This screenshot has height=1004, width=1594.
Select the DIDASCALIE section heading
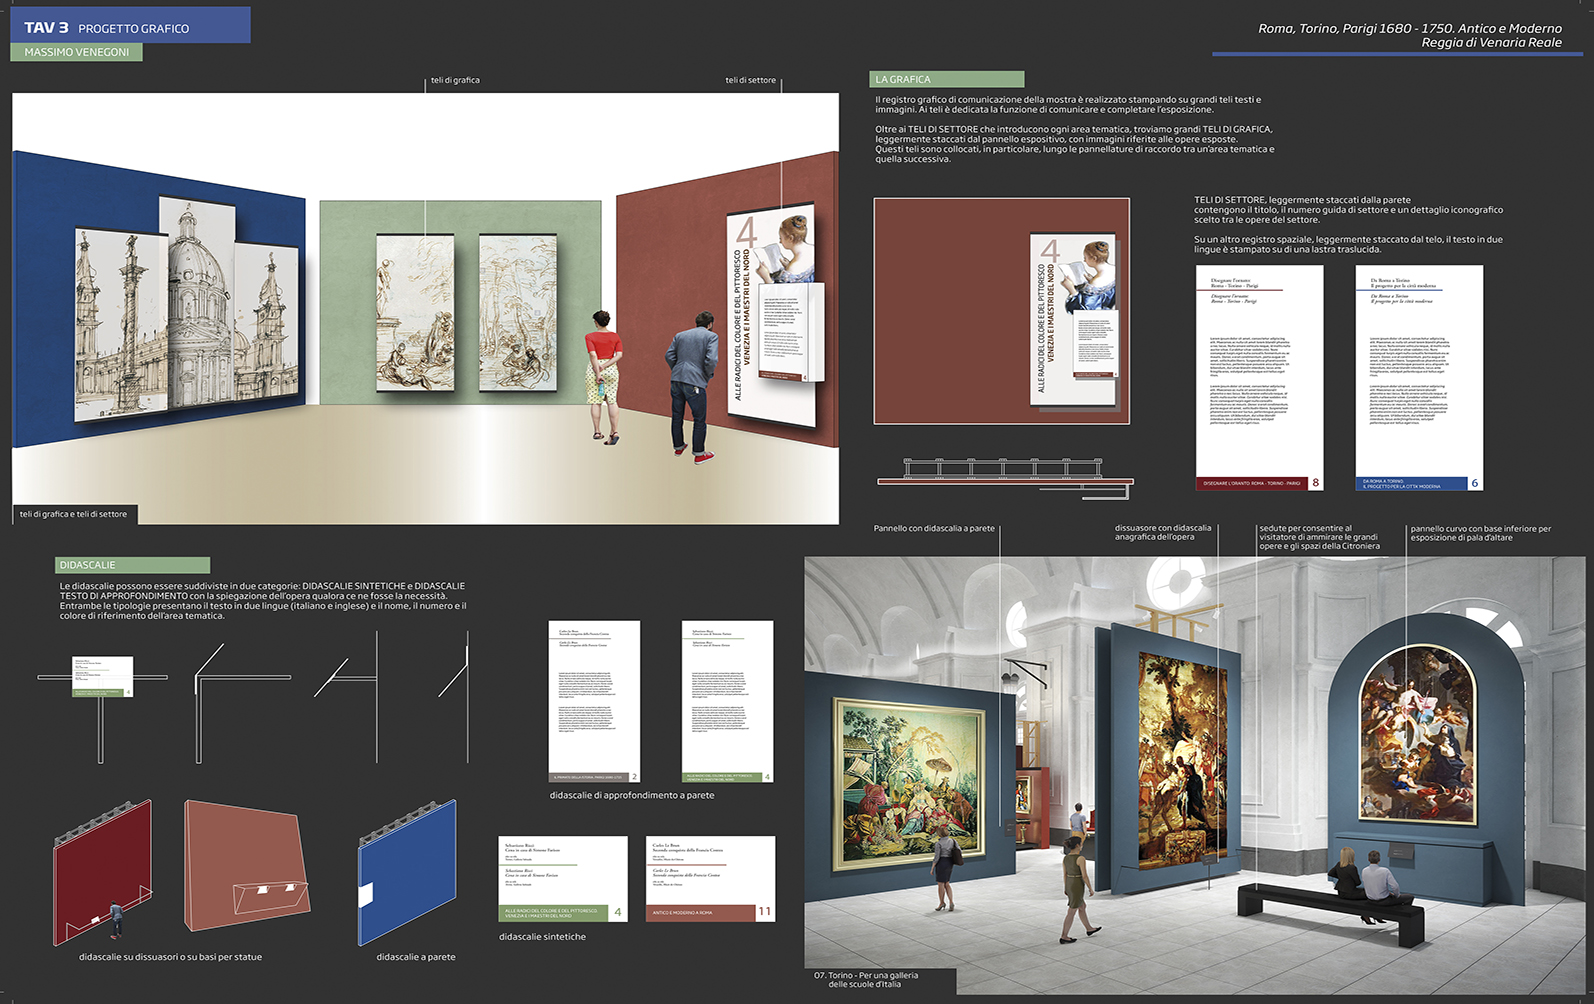point(133,565)
